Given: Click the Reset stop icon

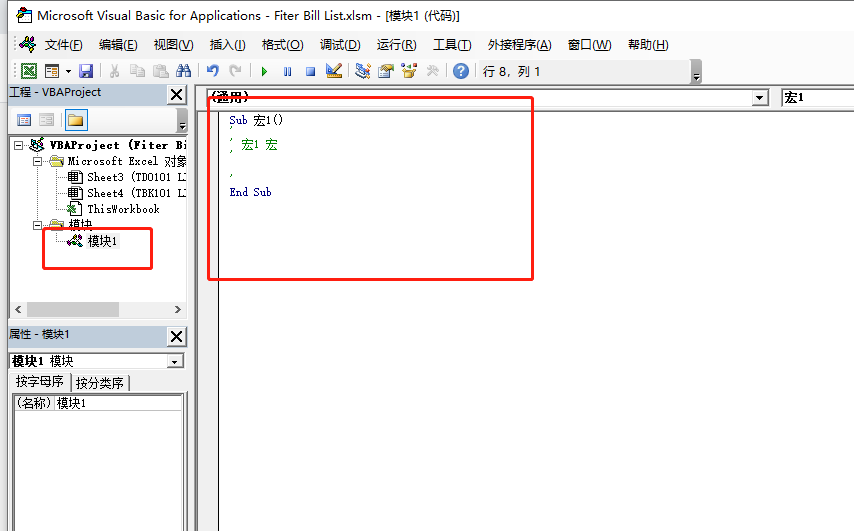Looking at the screenshot, I should coord(310,71).
